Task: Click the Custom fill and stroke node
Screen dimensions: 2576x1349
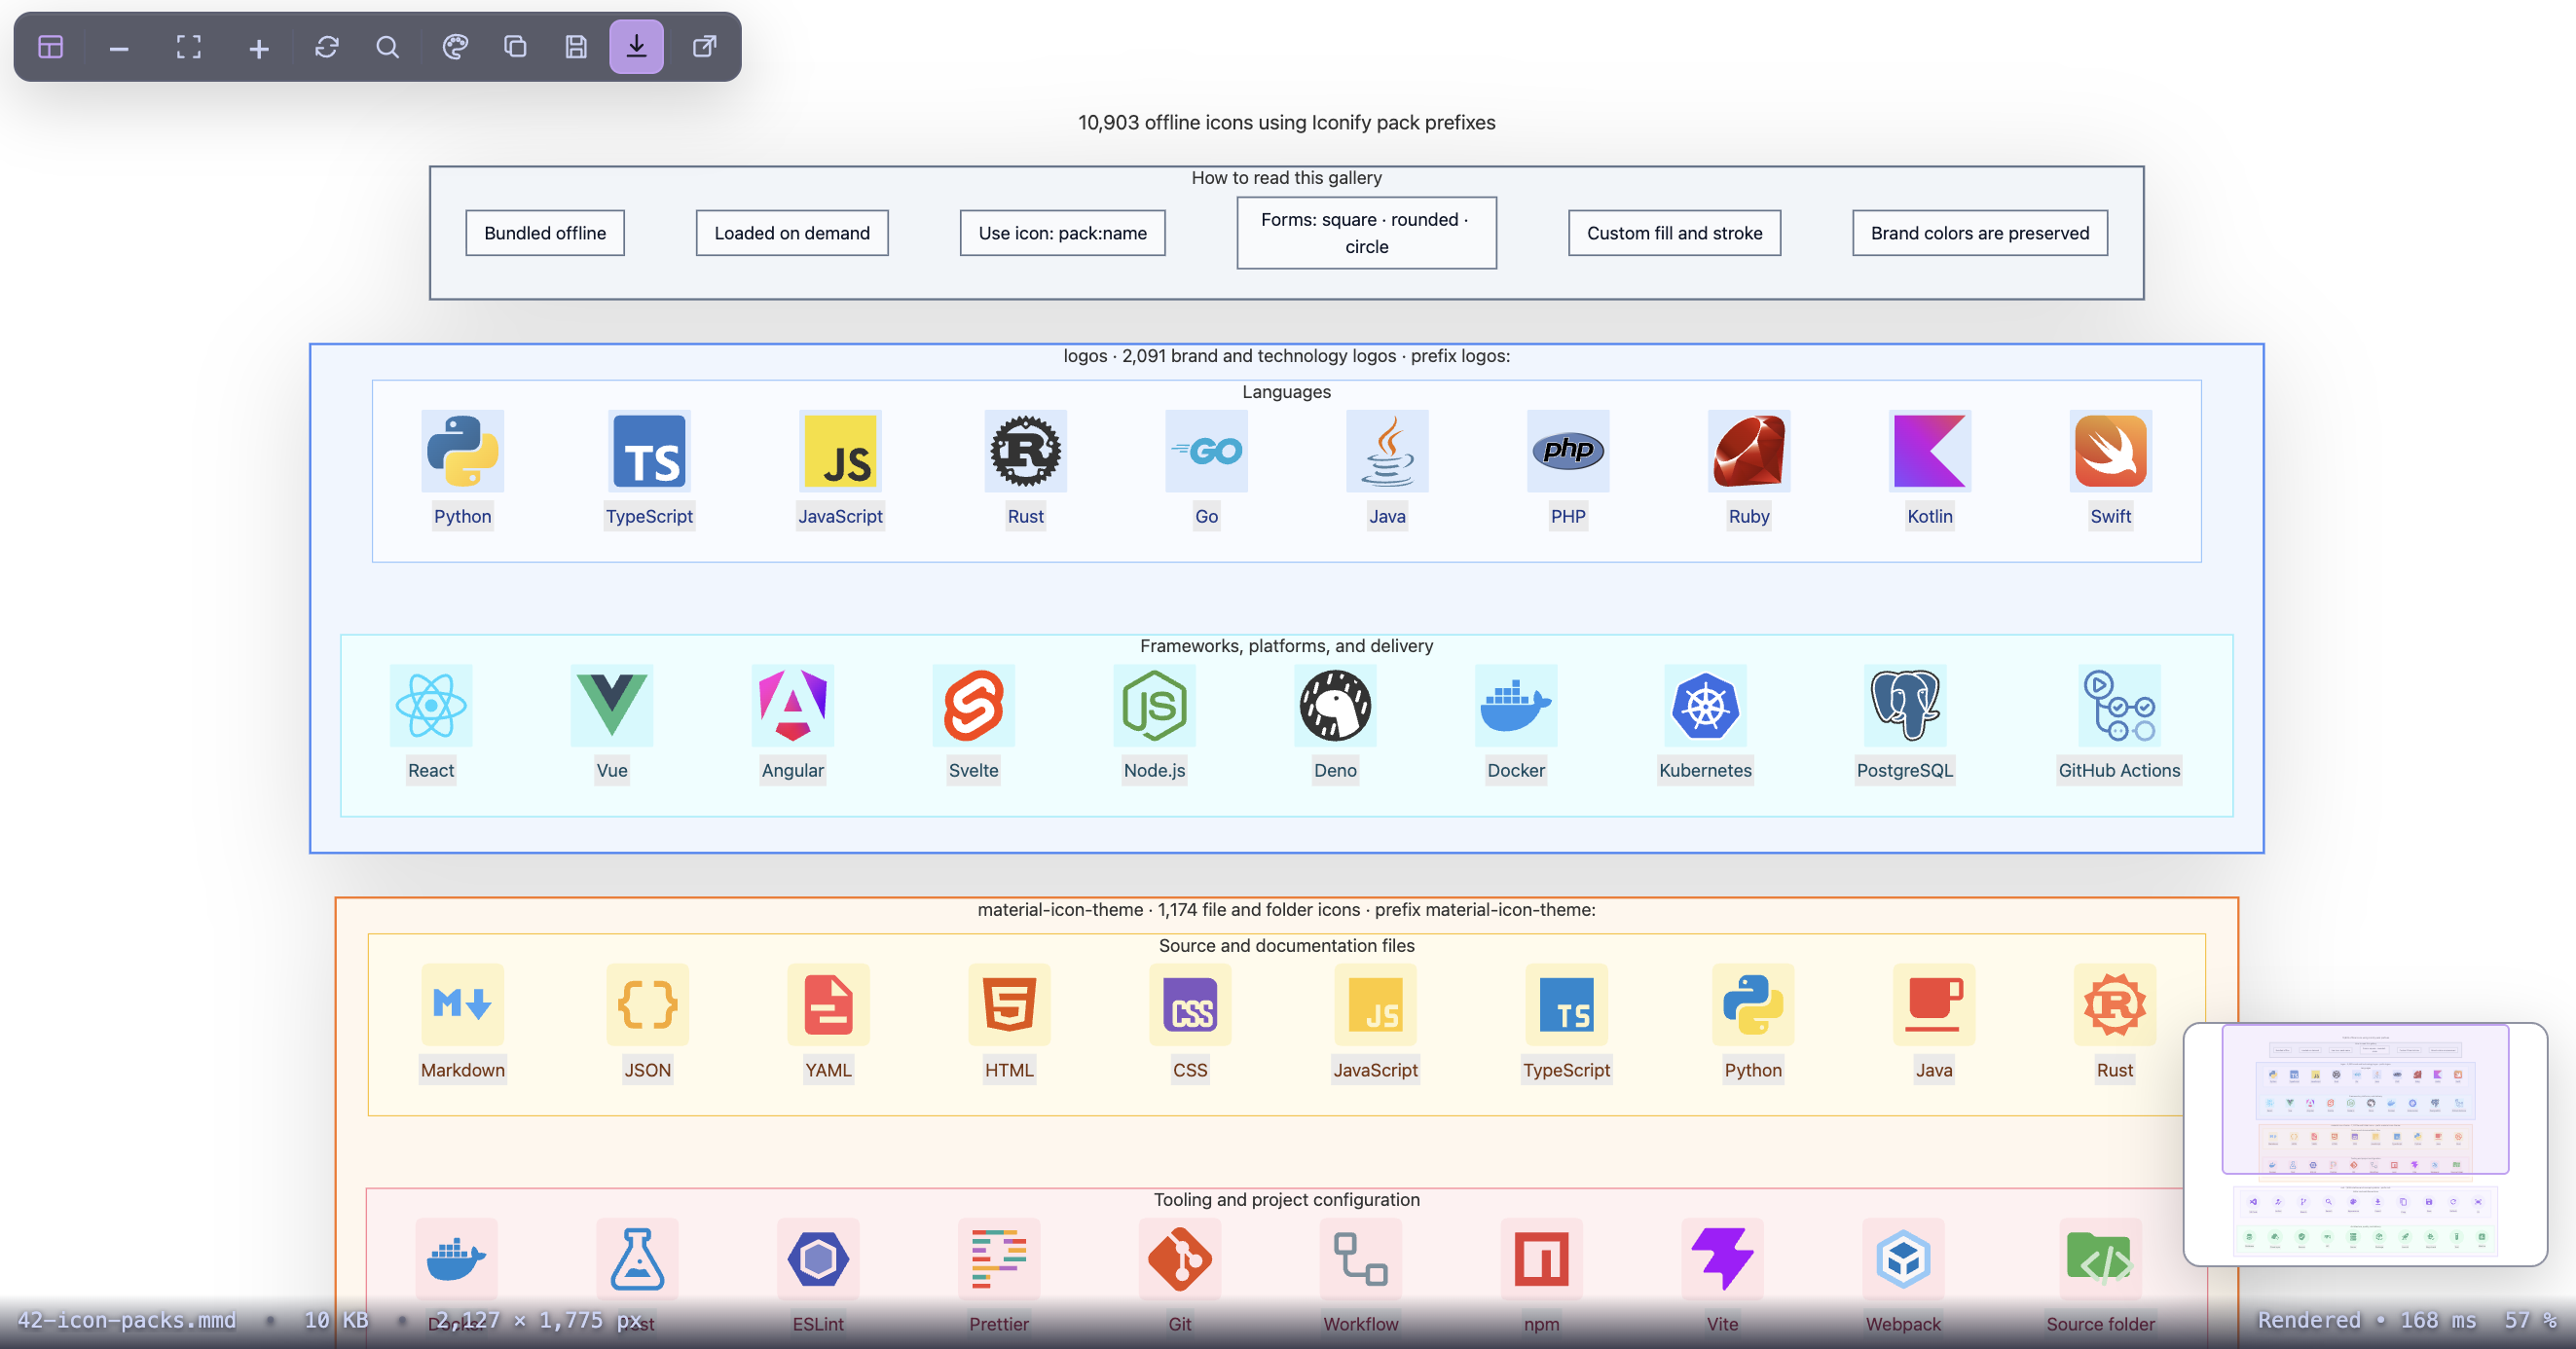Action: coord(1674,233)
